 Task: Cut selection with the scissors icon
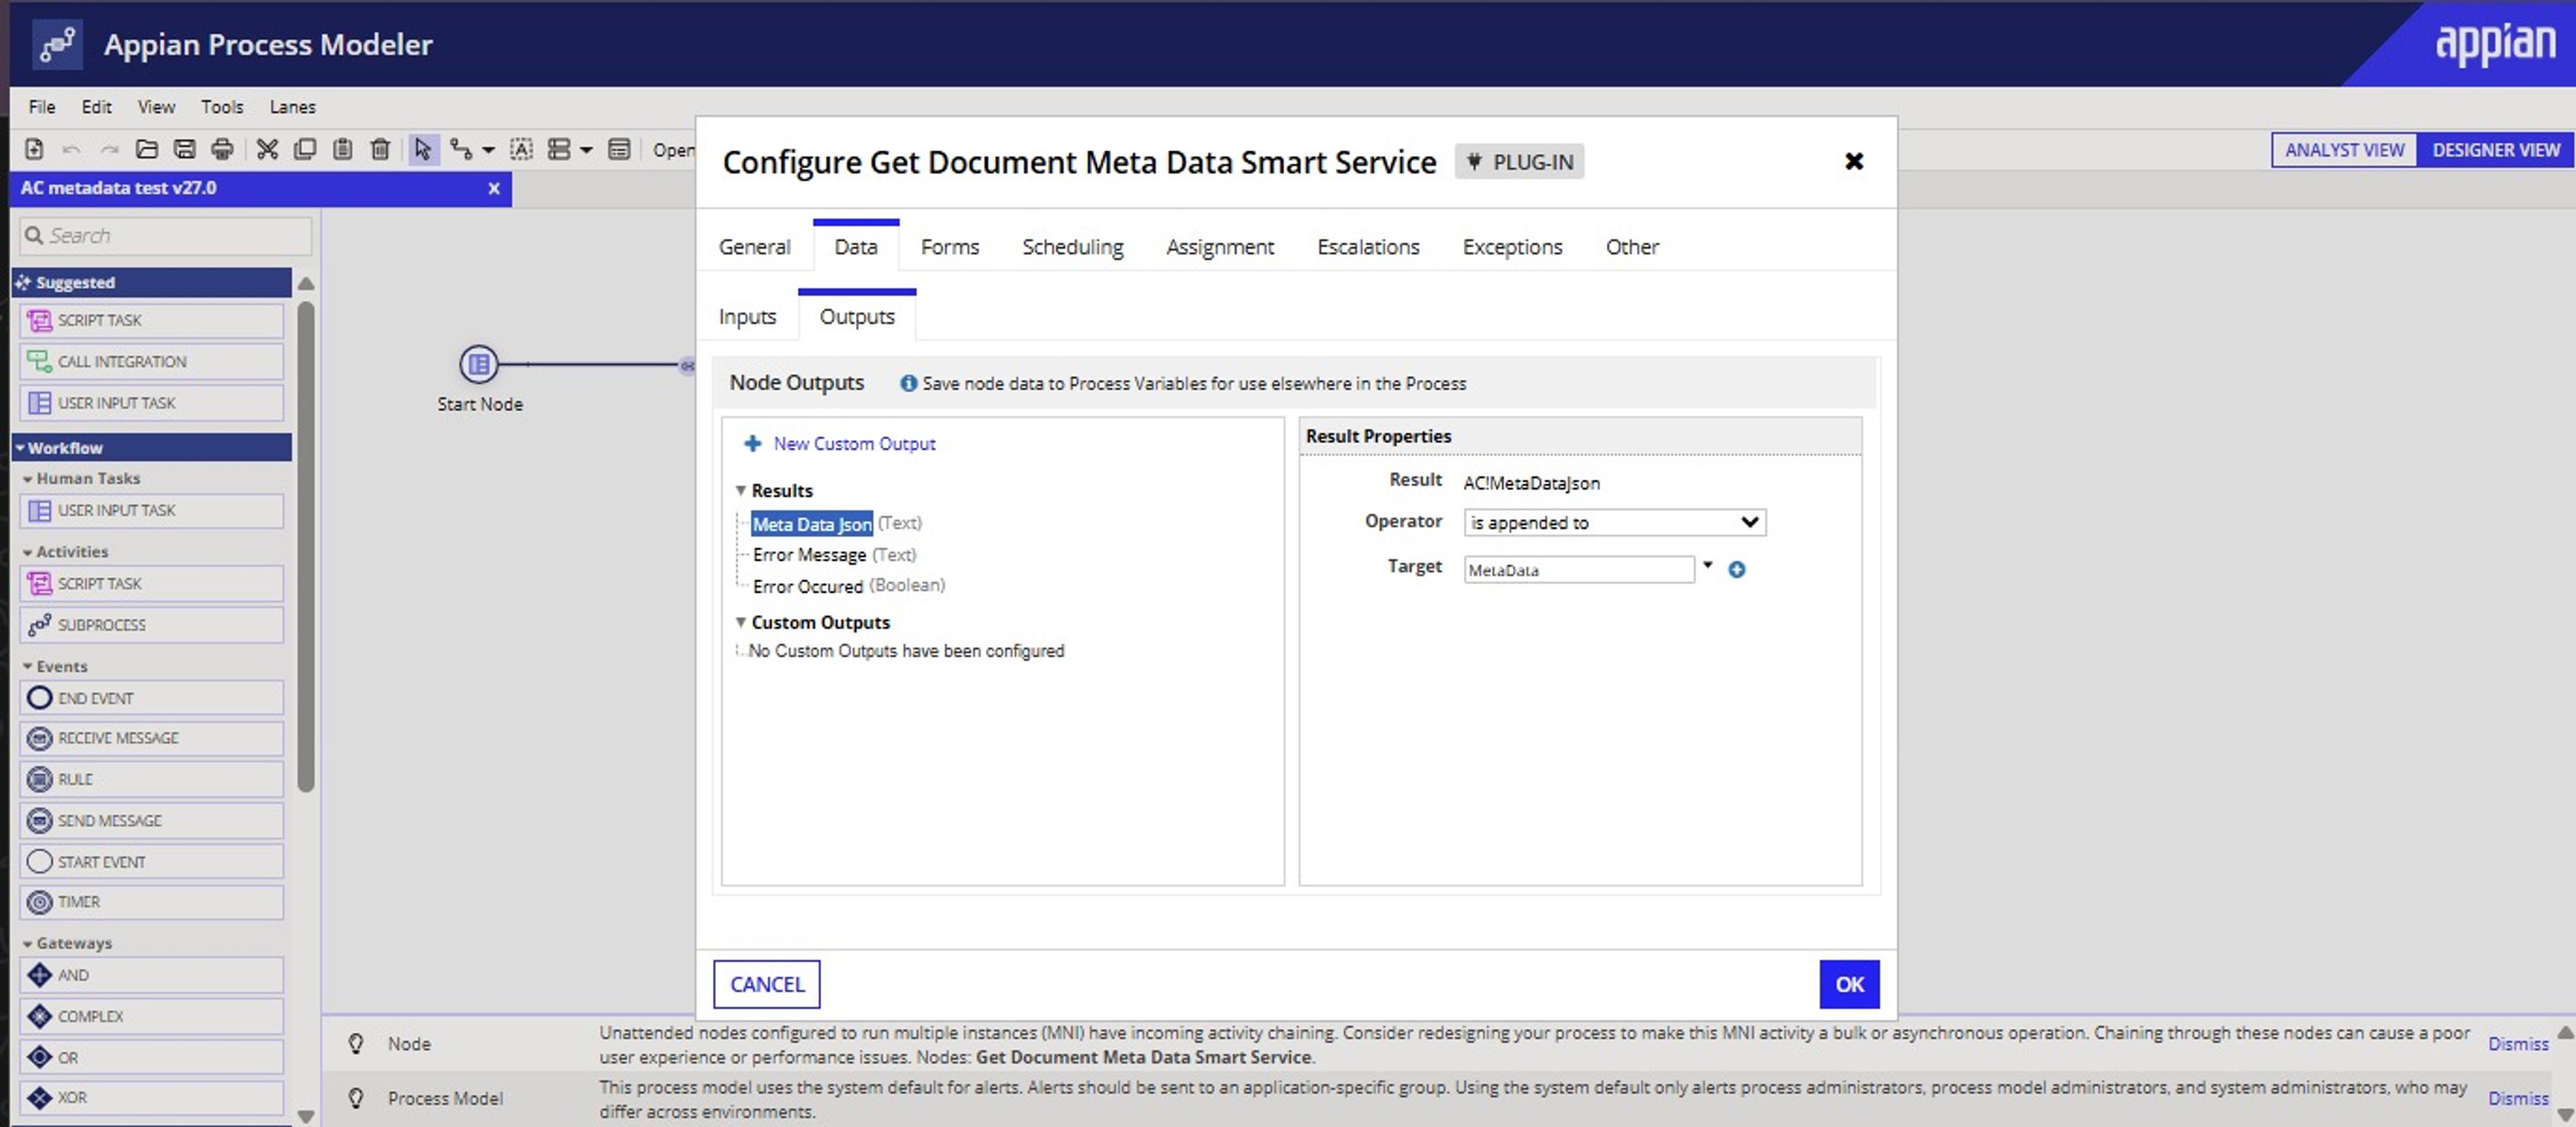(x=267, y=149)
